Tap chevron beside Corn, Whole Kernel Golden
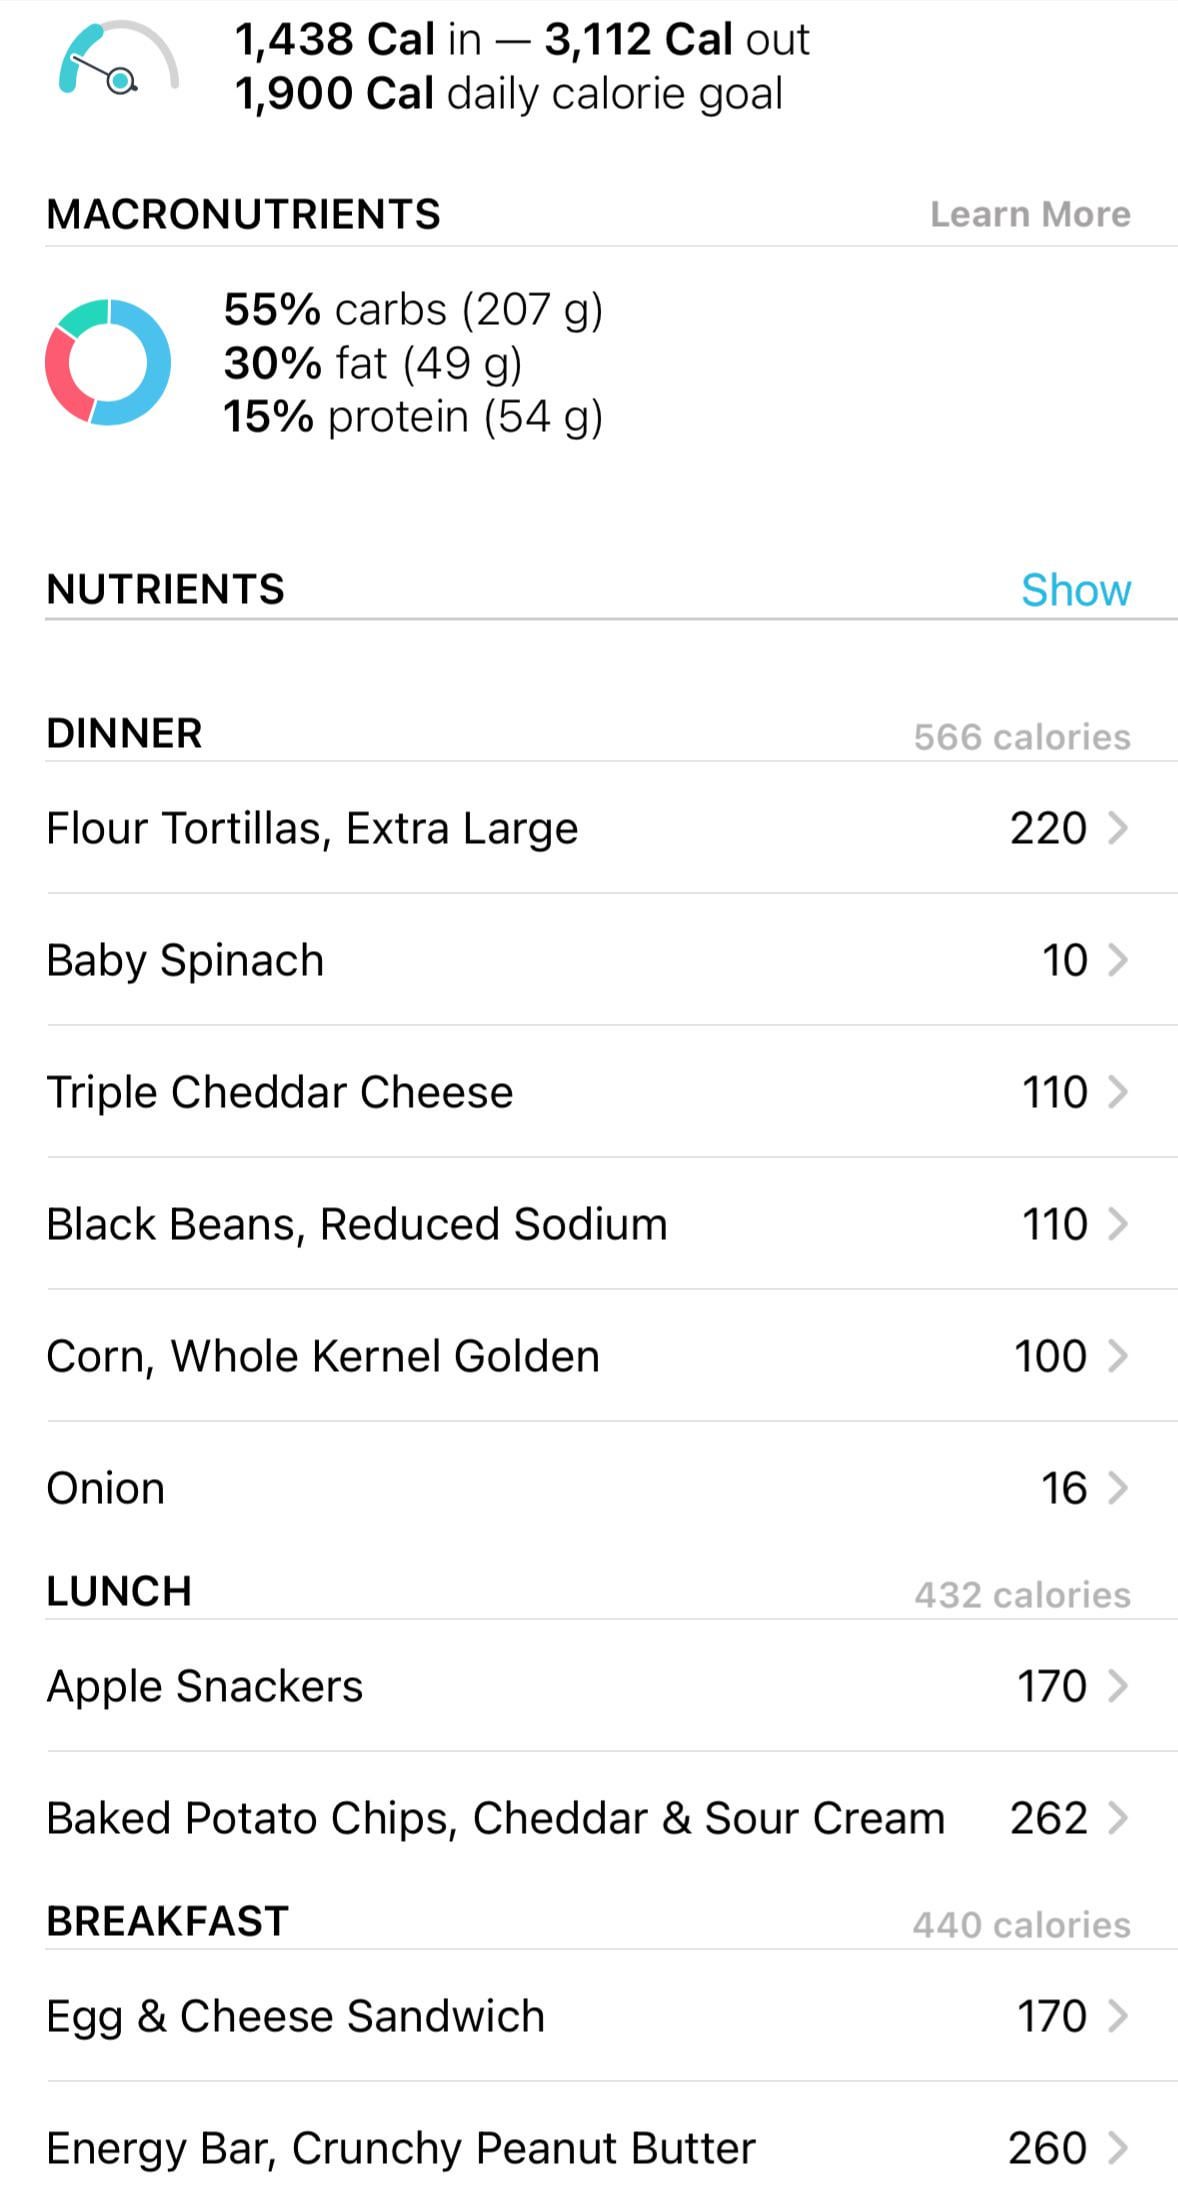This screenshot has height=2204, width=1178. coord(1118,1356)
